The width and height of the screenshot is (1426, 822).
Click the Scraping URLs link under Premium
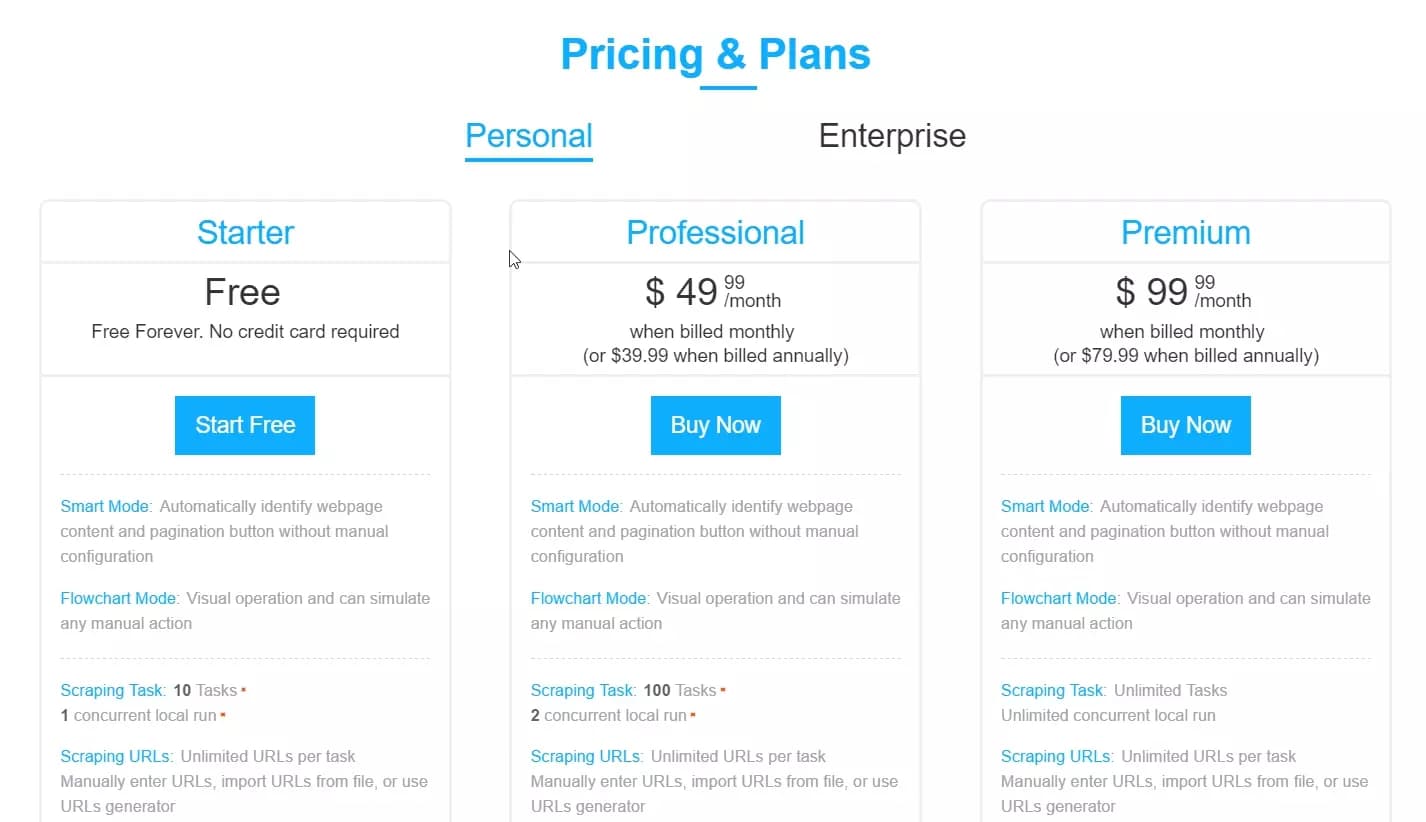pos(1055,756)
